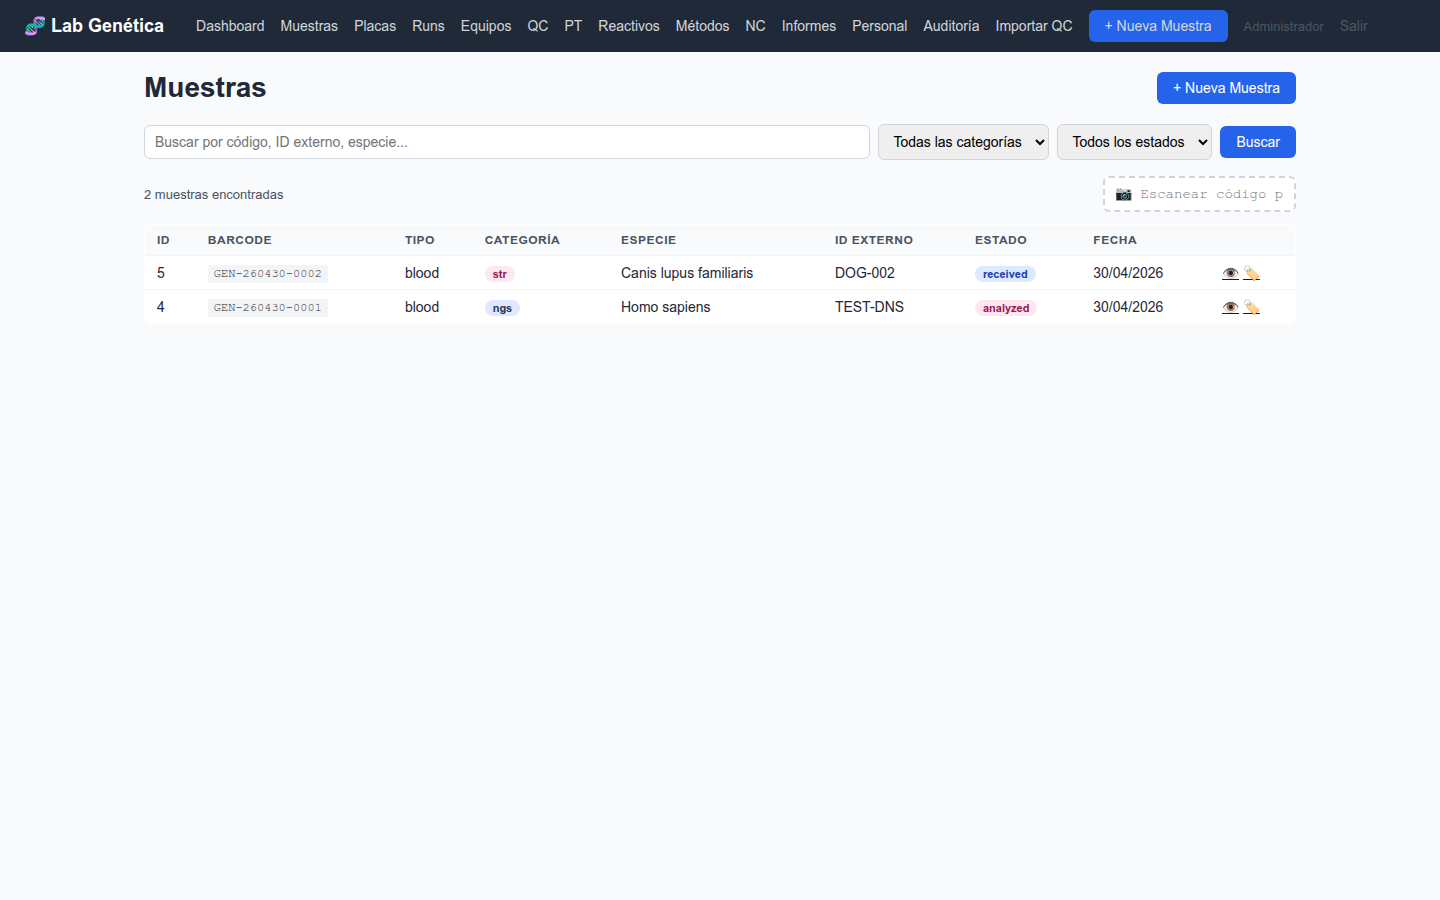Click species Homo sapiens
The height and width of the screenshot is (900, 1440).
click(666, 307)
